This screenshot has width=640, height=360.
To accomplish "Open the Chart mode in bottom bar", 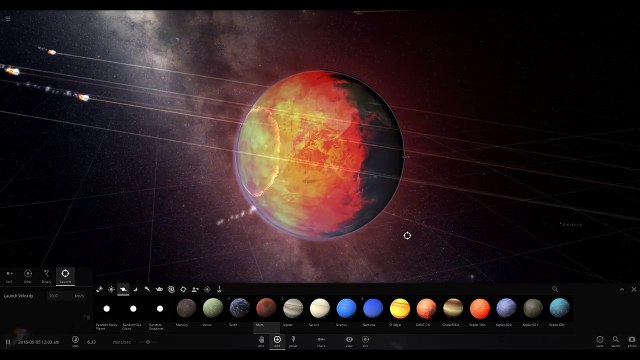I will [x=321, y=341].
